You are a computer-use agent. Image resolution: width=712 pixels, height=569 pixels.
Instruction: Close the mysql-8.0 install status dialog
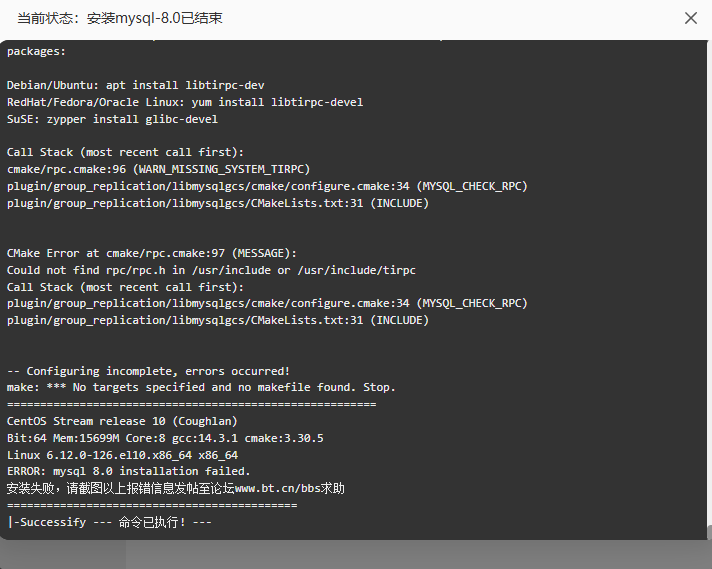(691, 18)
